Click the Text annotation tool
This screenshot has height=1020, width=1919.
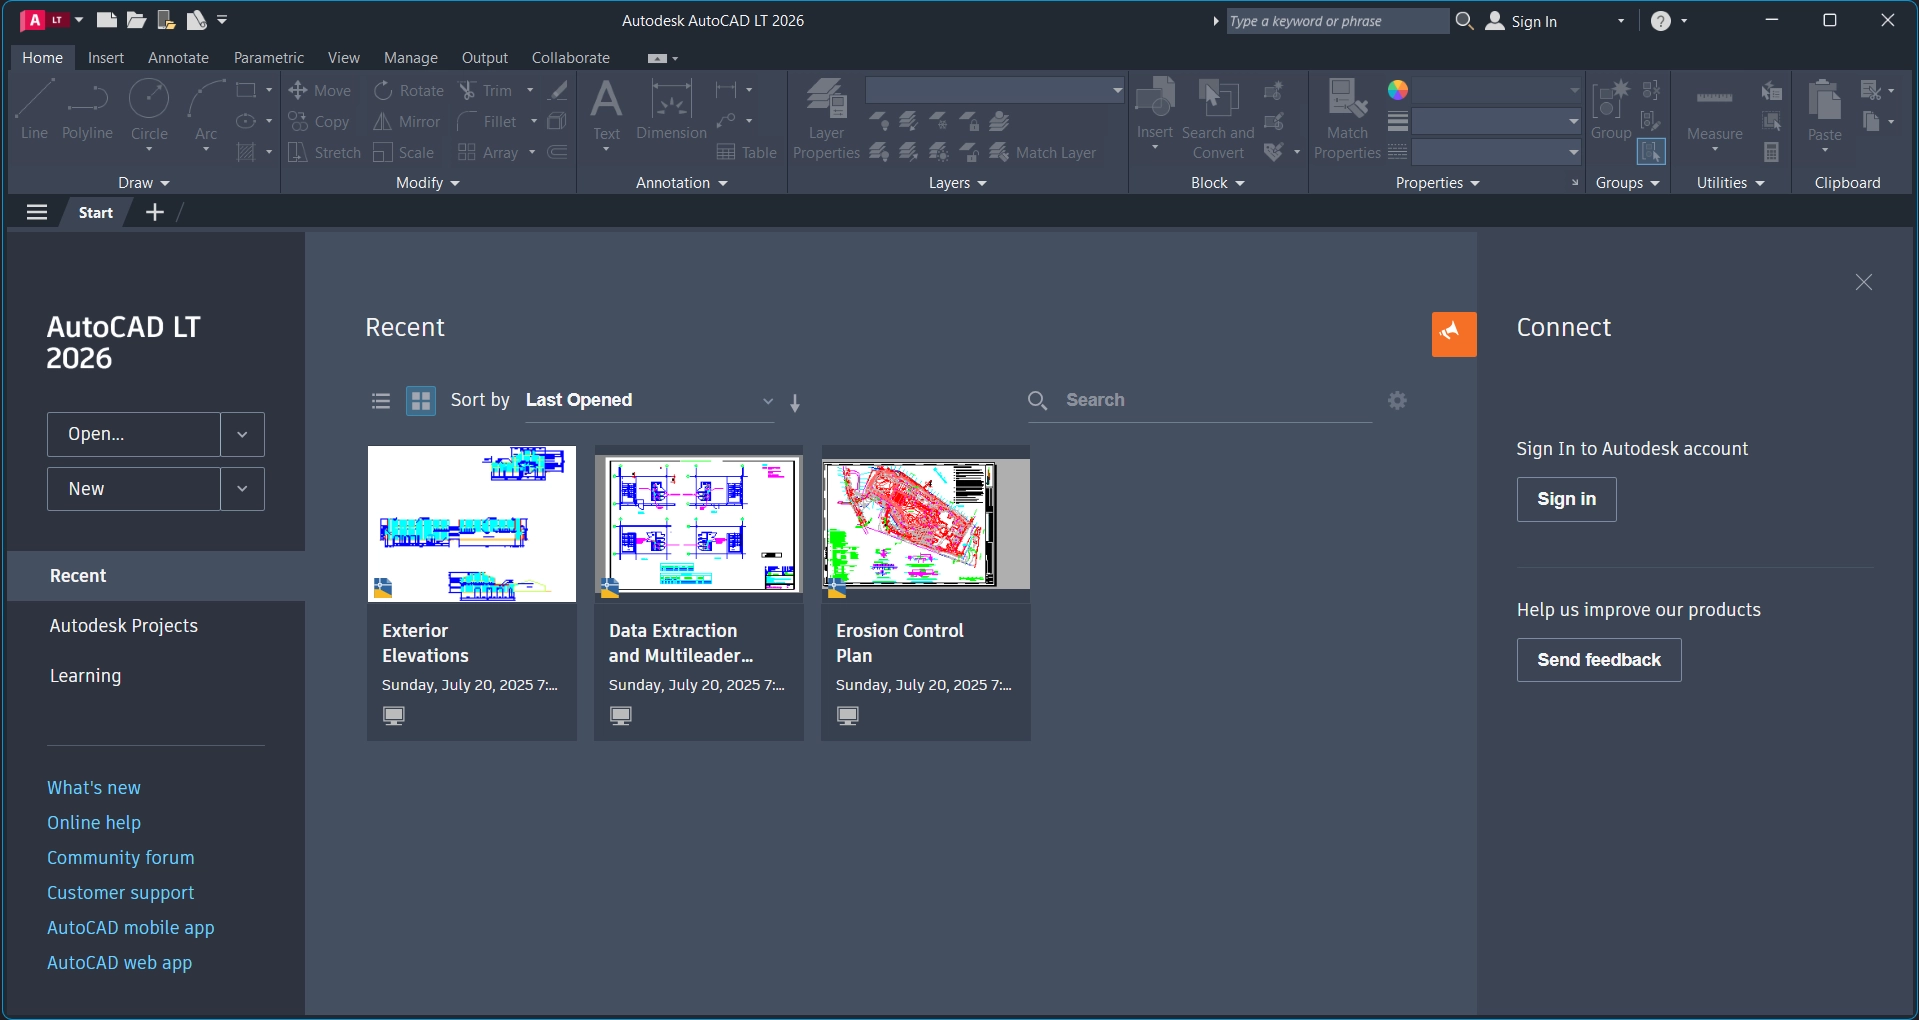click(x=606, y=110)
